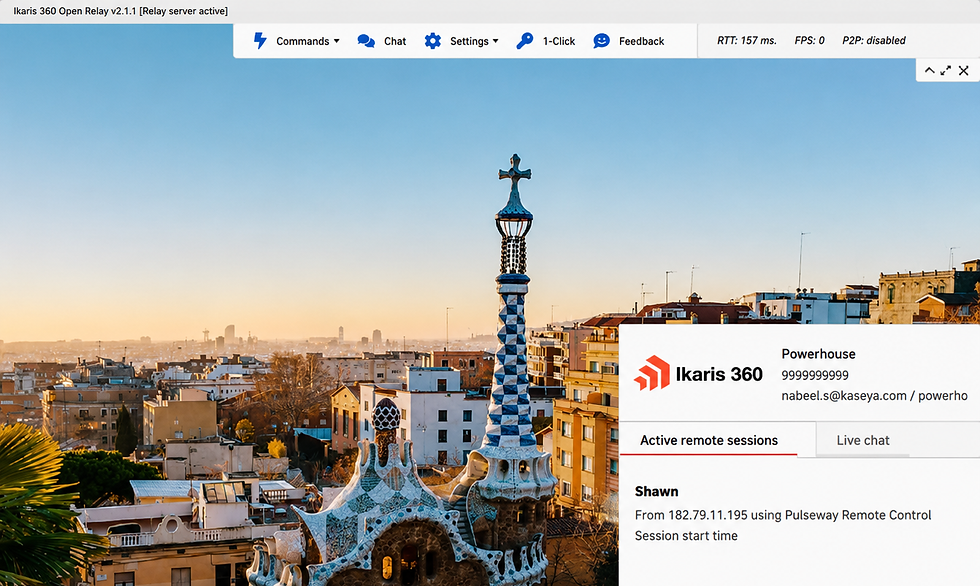Click the P2P: disabled status indicator

[x=874, y=41]
